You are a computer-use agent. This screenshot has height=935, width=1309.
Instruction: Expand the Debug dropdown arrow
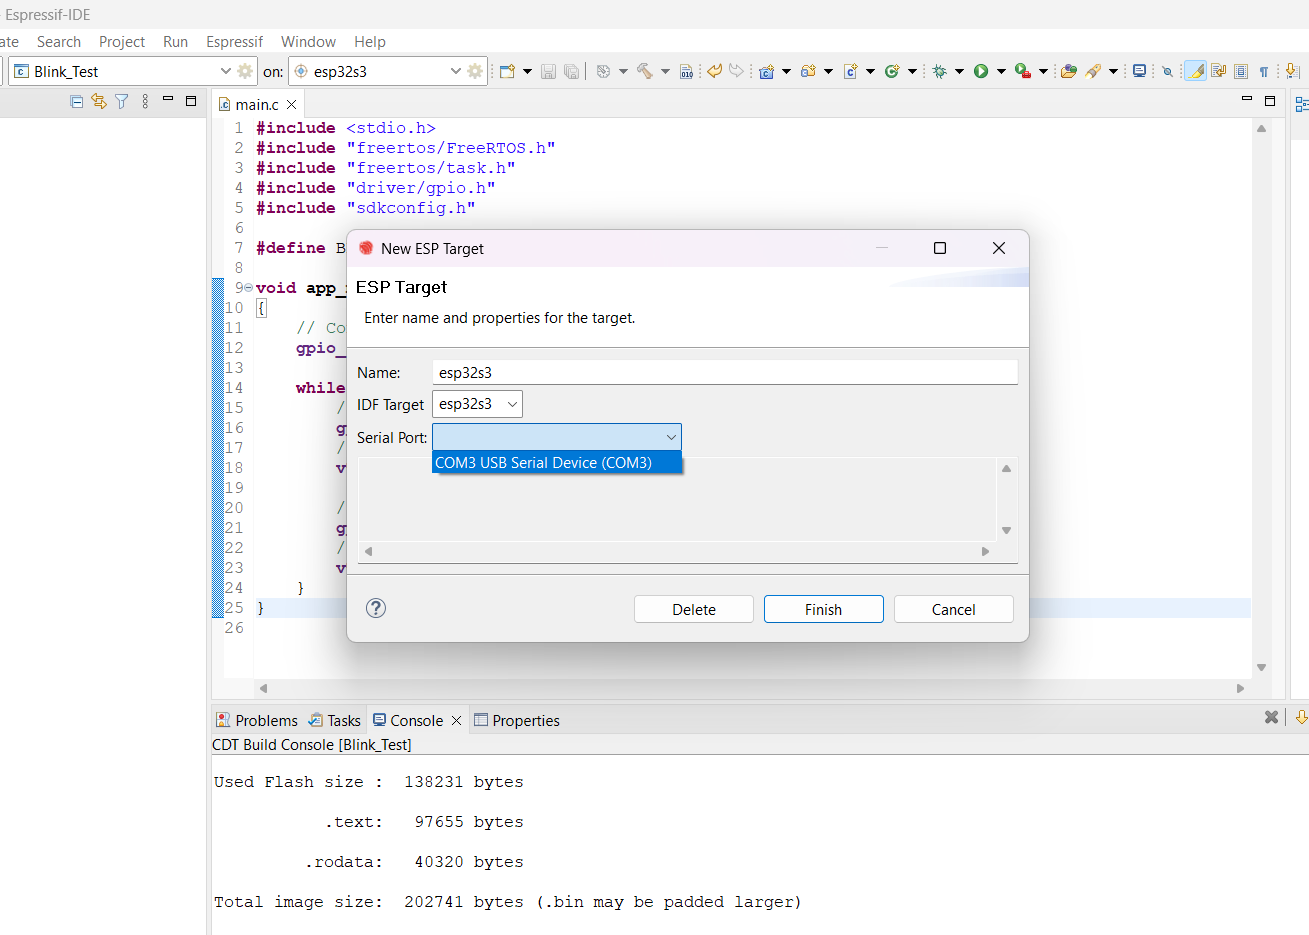[x=959, y=71]
